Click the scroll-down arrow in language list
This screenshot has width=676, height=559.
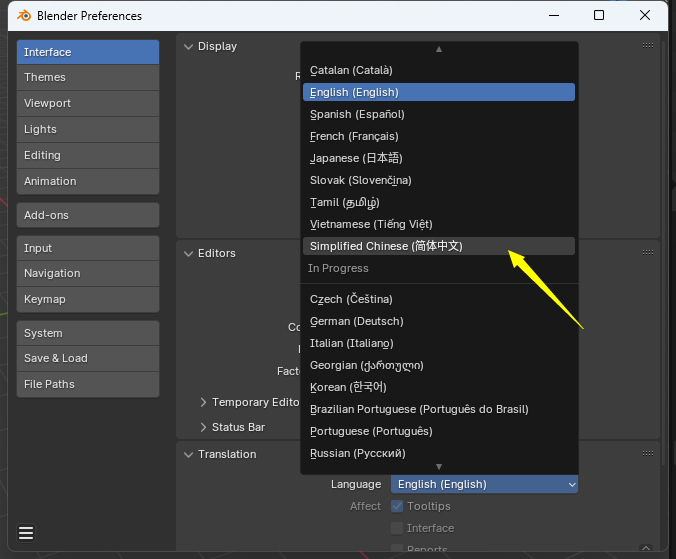(438, 466)
